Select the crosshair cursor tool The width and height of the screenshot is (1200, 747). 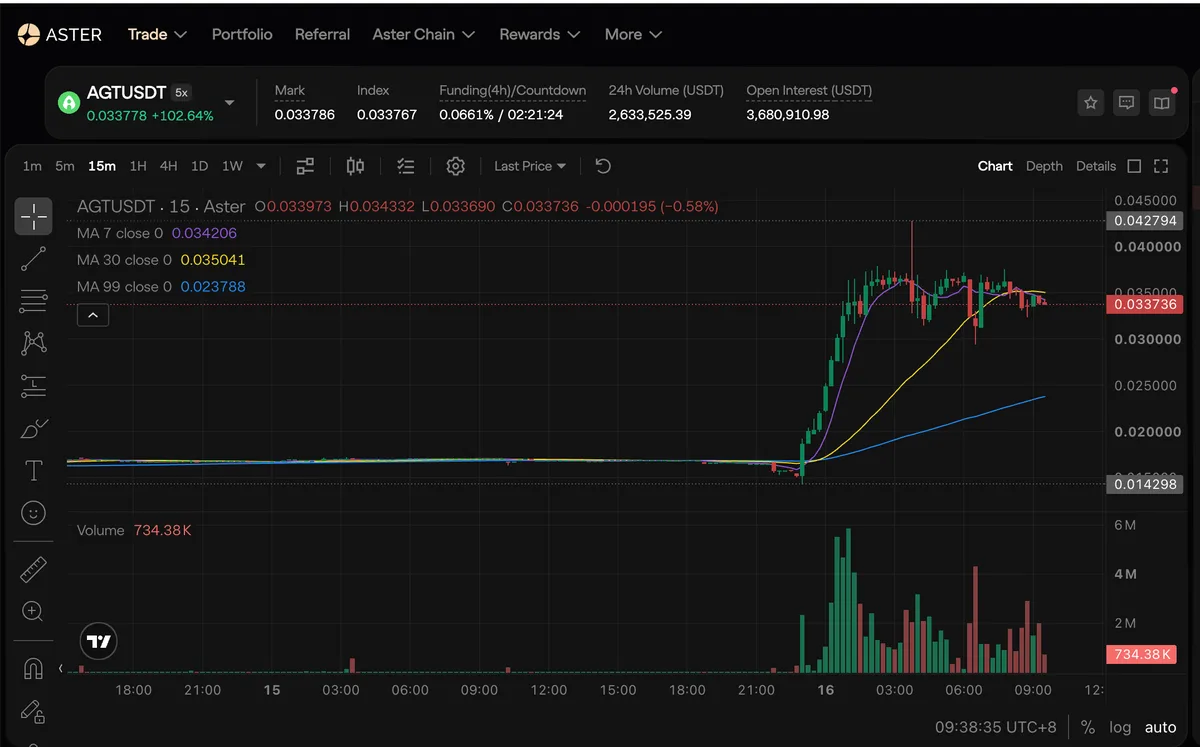(x=33, y=216)
